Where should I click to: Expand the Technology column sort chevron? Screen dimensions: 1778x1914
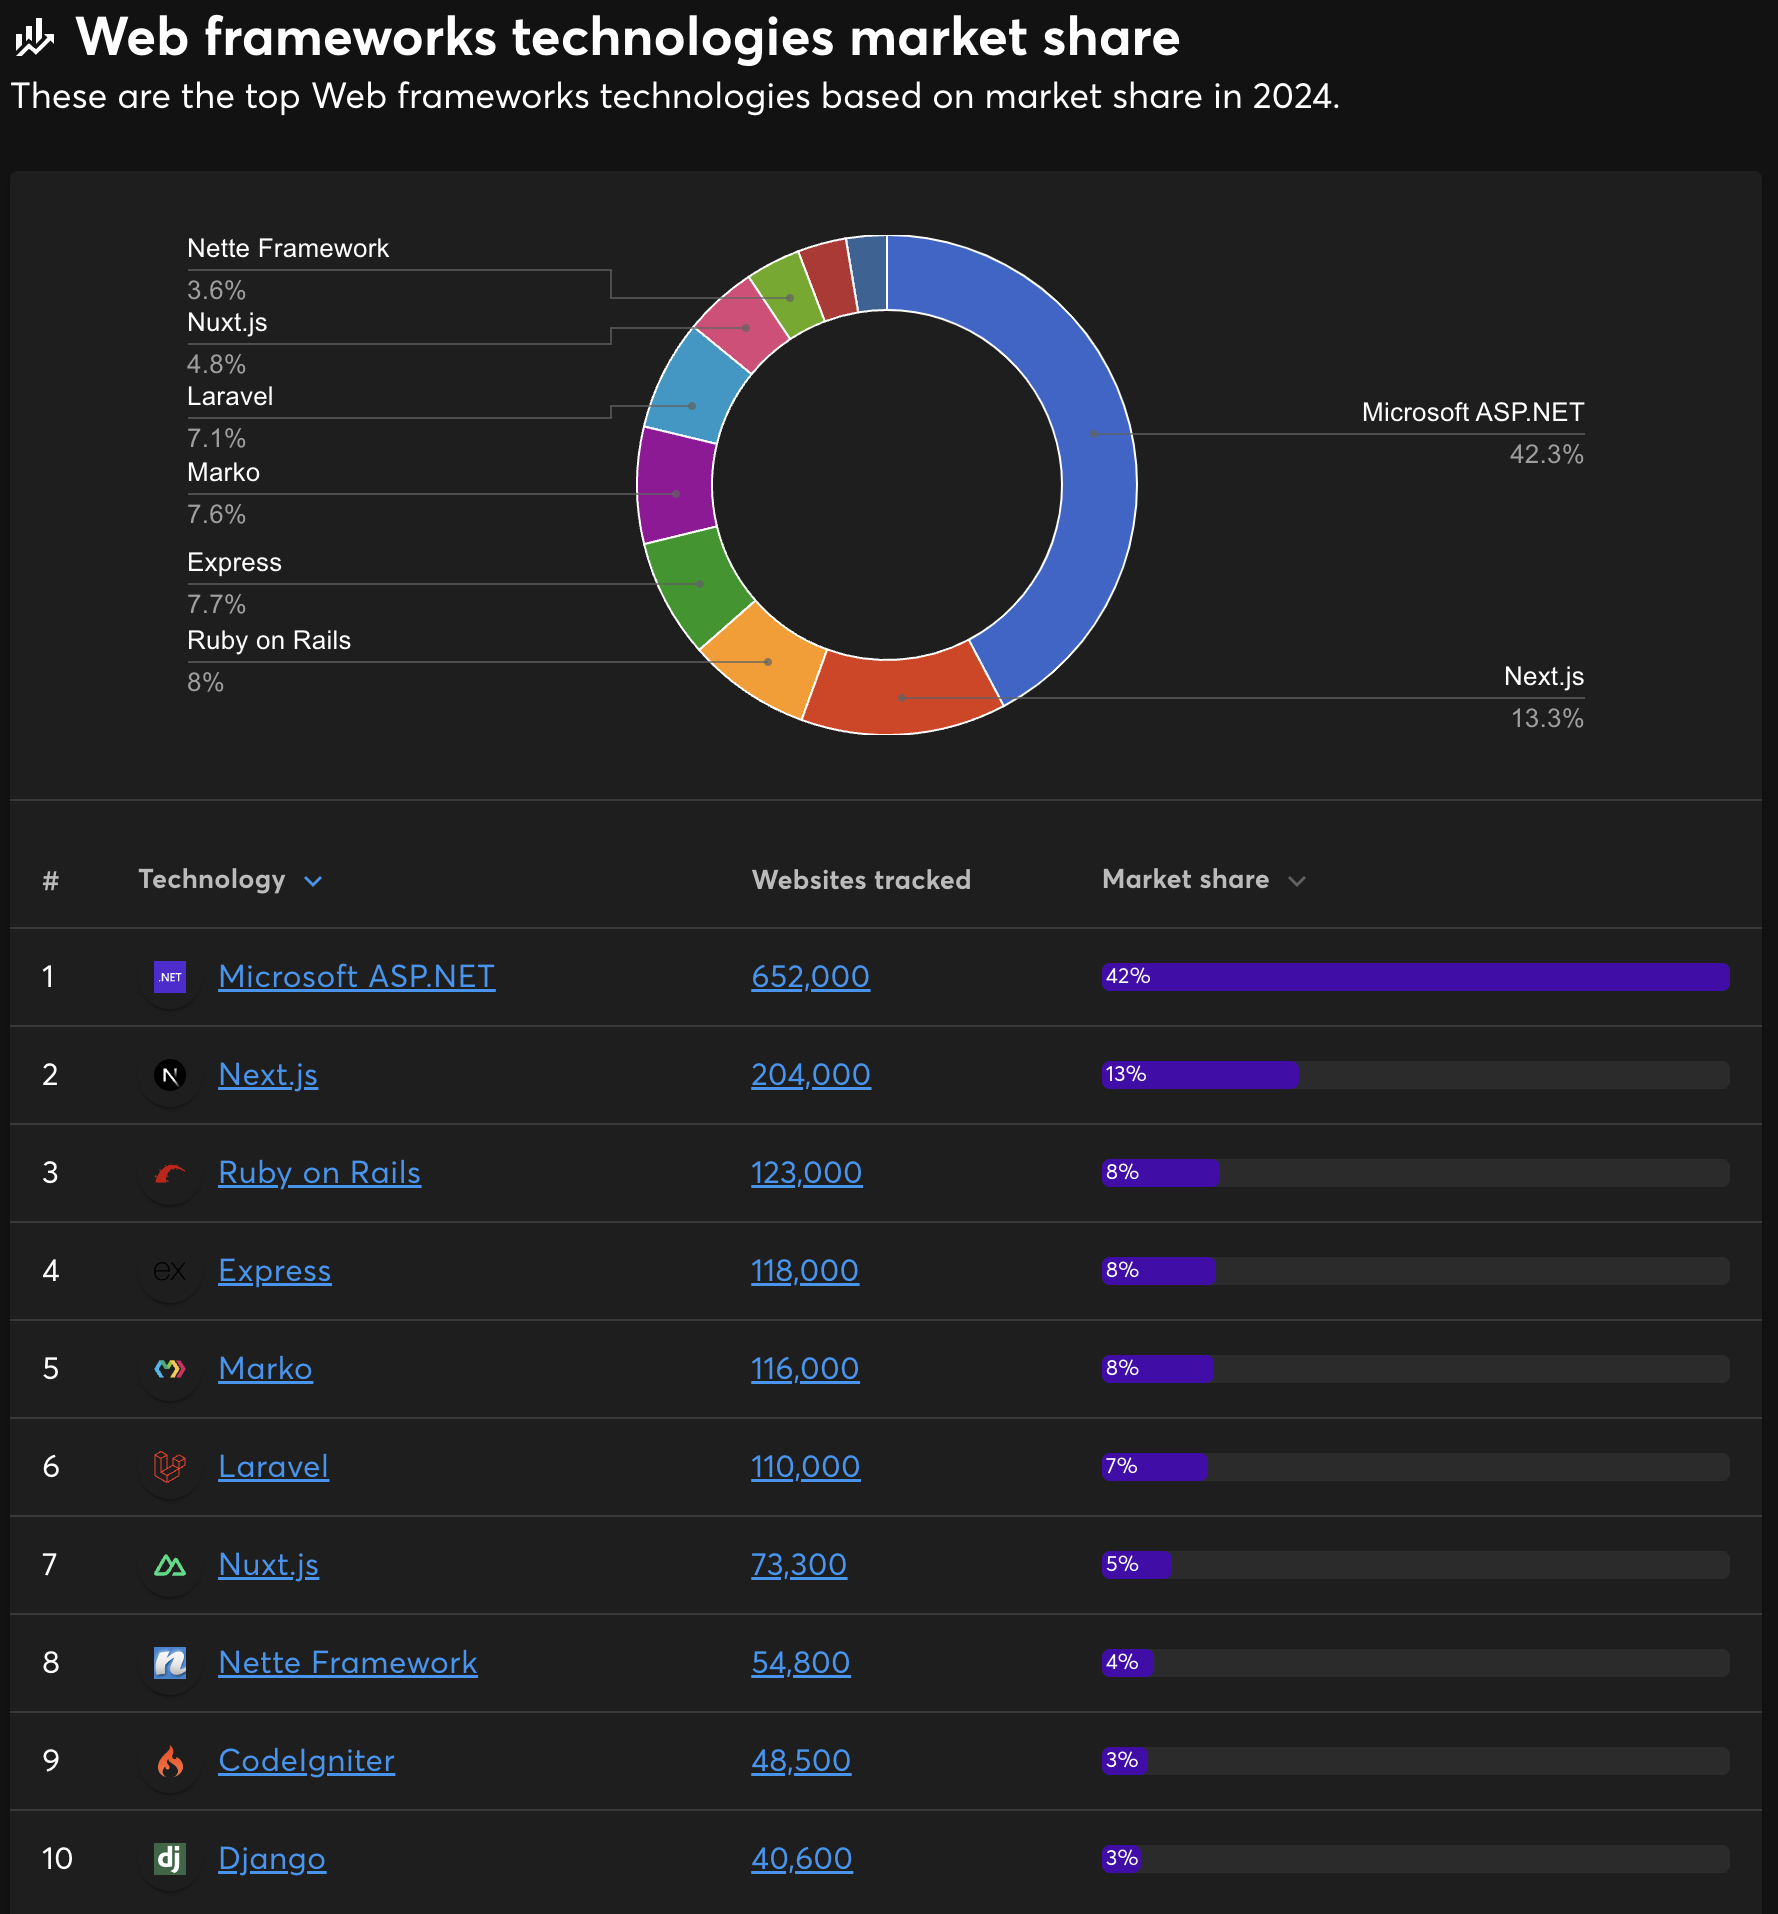pos(313,881)
